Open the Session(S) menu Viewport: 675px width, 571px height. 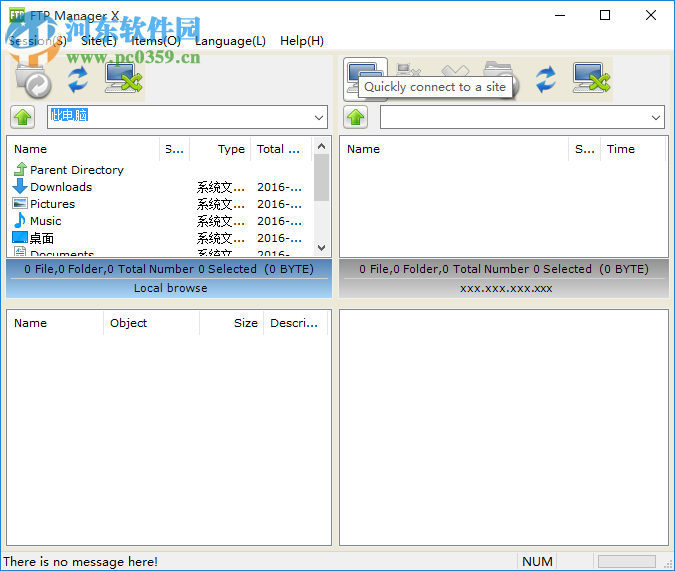38,41
